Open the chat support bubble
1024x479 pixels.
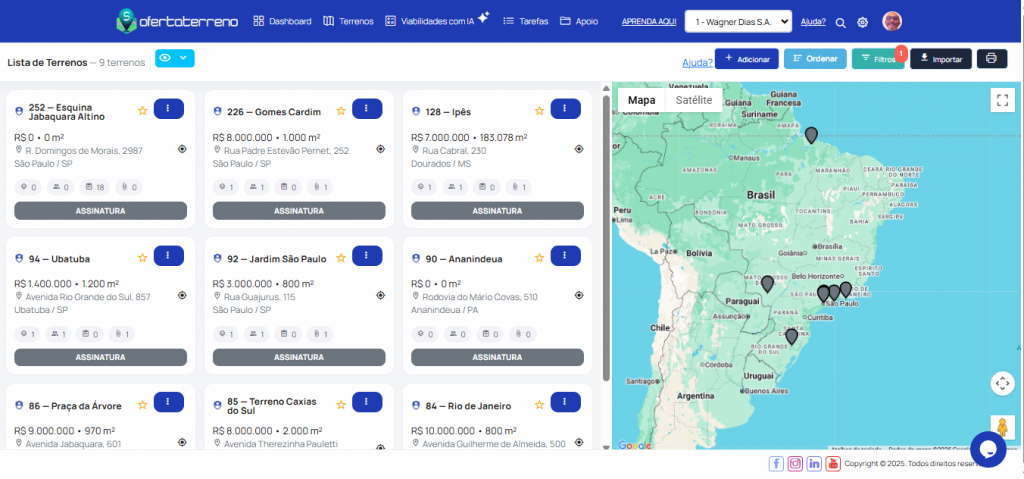point(988,450)
